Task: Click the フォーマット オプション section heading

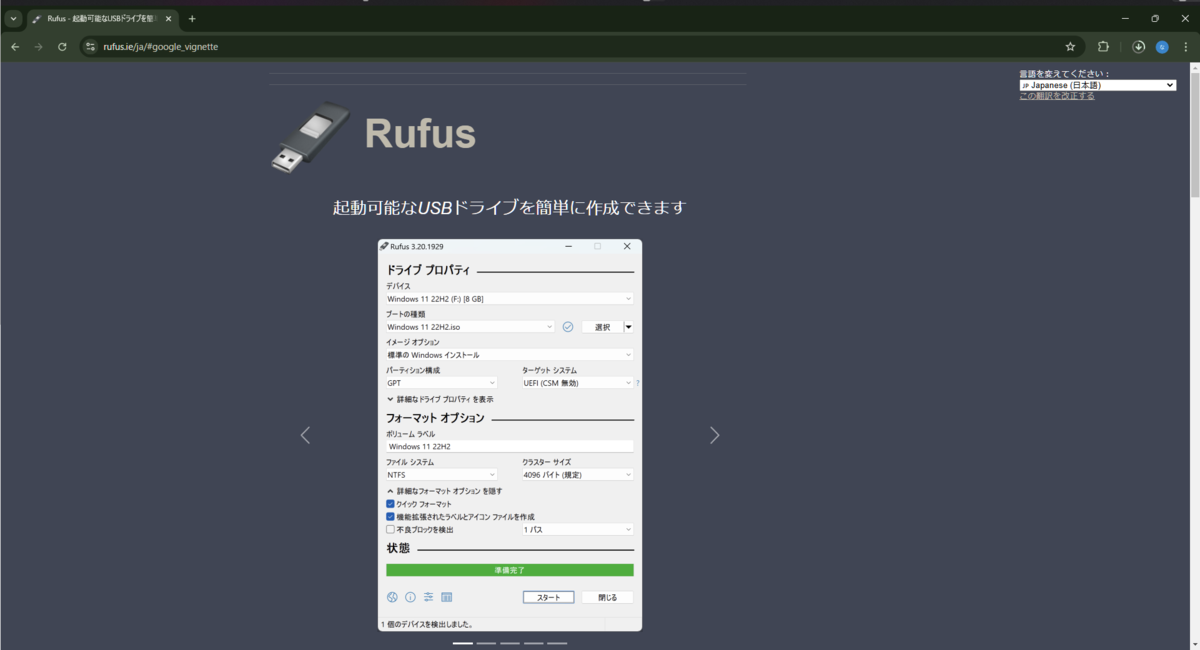Action: 436,418
